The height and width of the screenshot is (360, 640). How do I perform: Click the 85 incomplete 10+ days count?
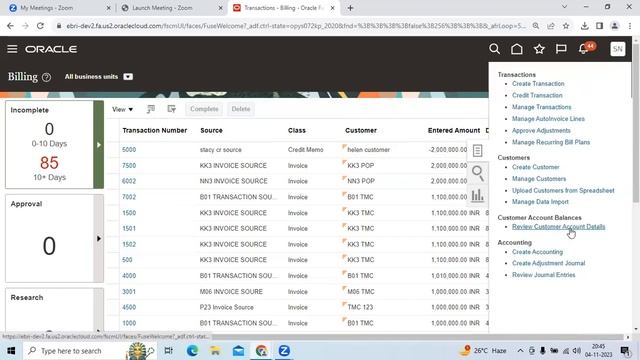(x=49, y=163)
